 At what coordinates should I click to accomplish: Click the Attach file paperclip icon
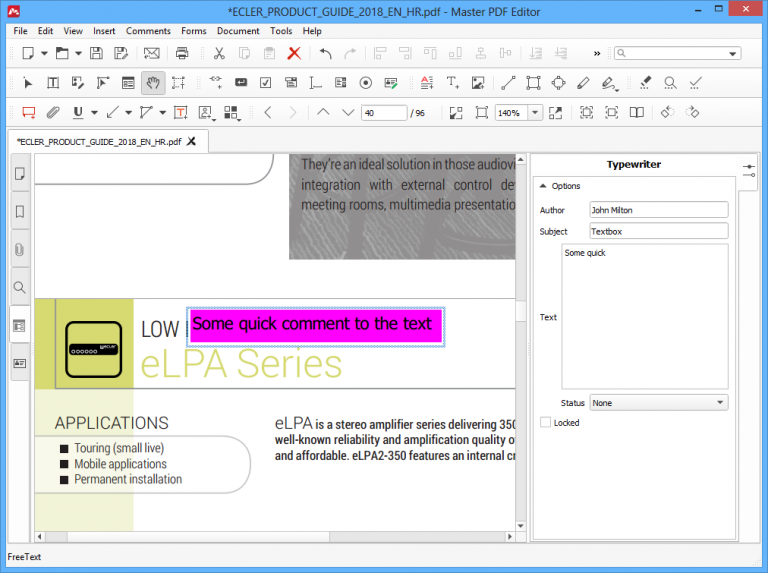pos(53,113)
